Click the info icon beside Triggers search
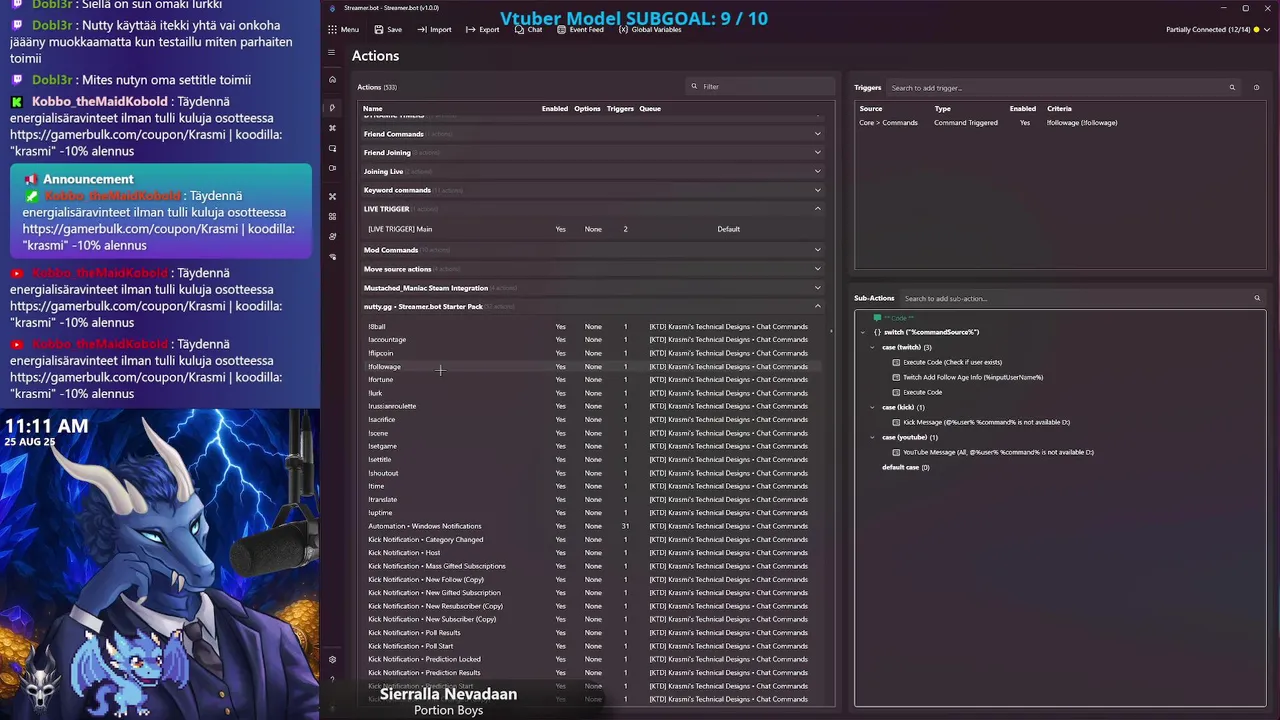Viewport: 1280px width, 720px height. (1256, 87)
